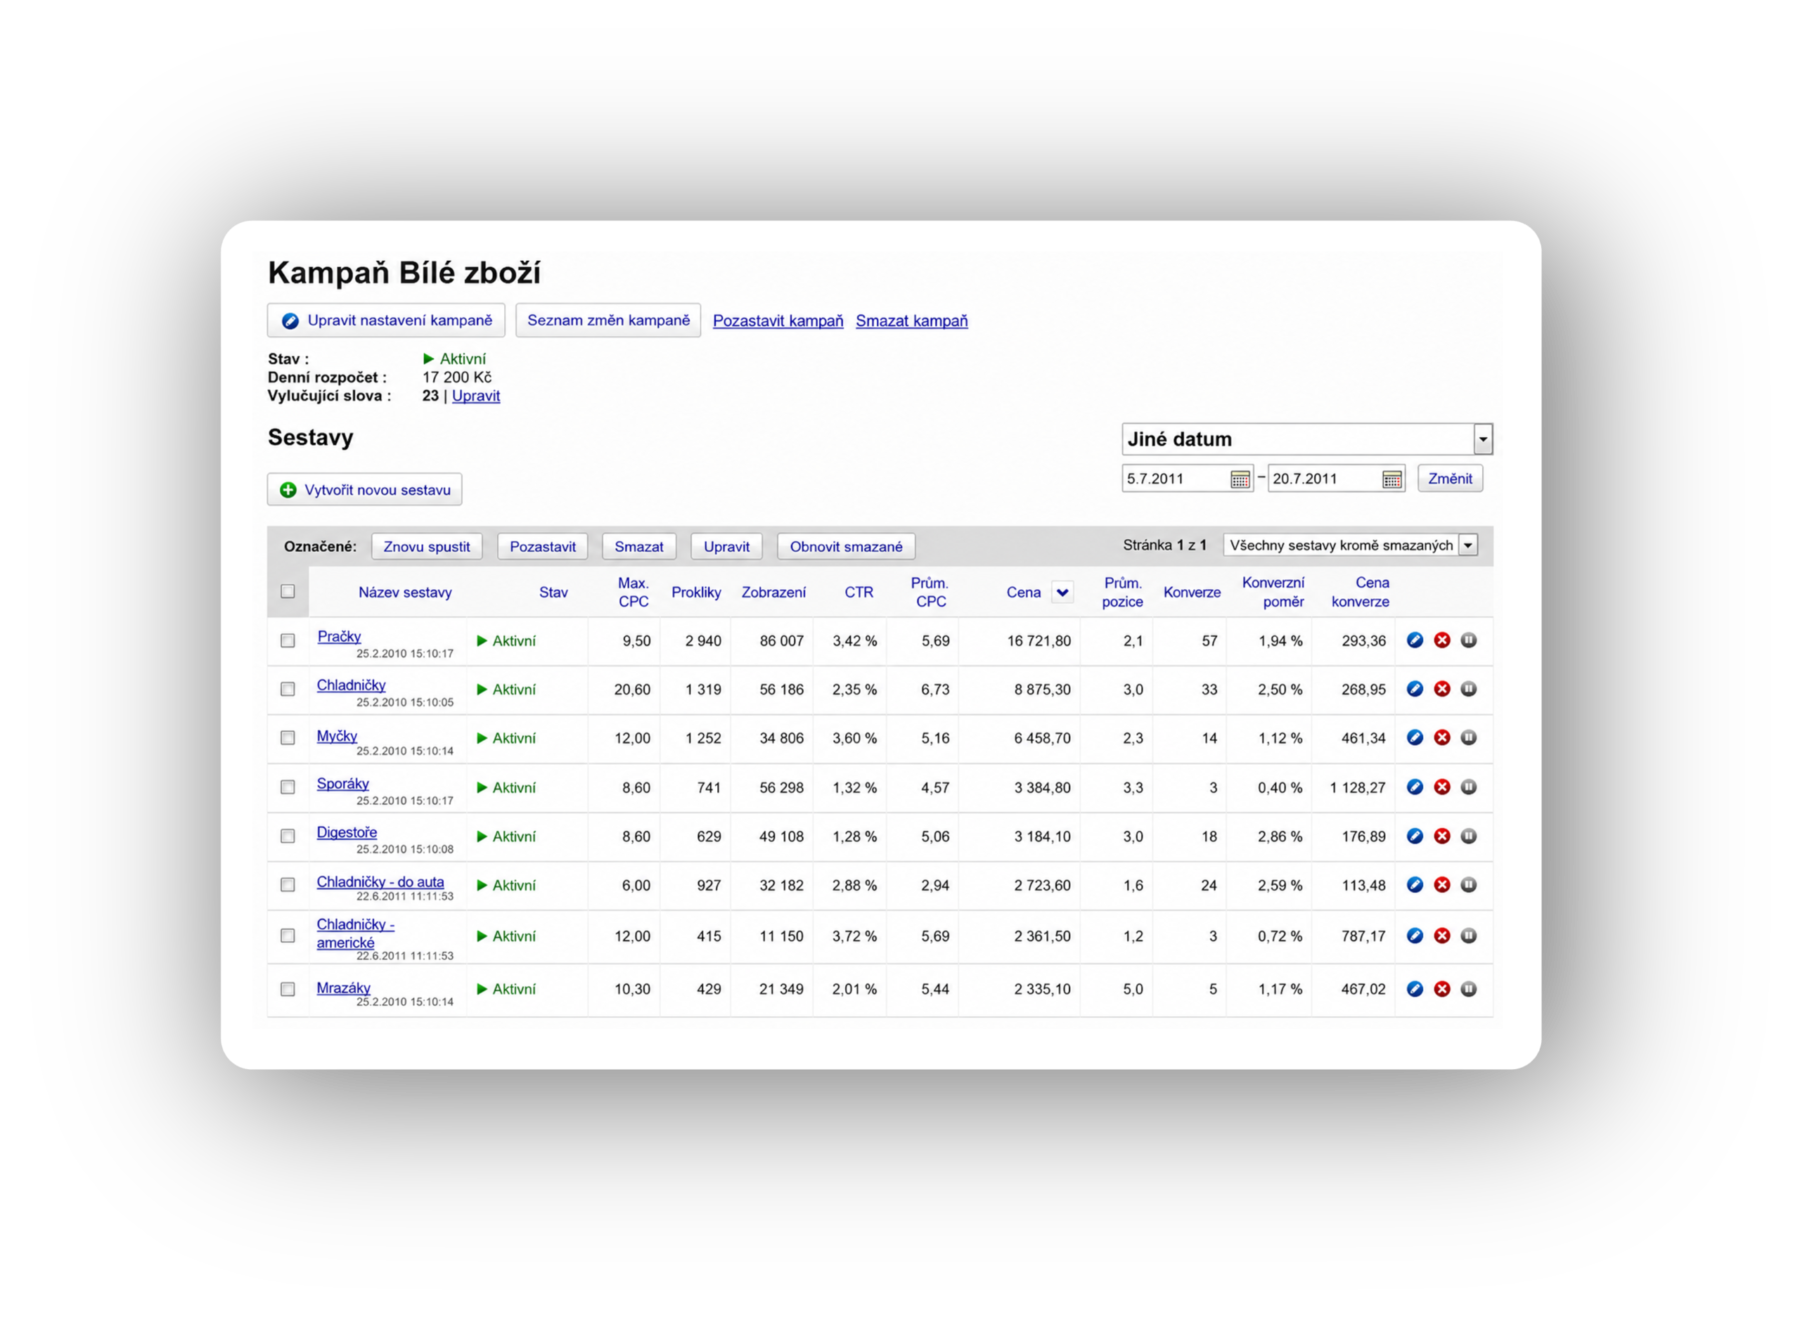
Task: Click the Smazat kampaň link
Action: (912, 321)
